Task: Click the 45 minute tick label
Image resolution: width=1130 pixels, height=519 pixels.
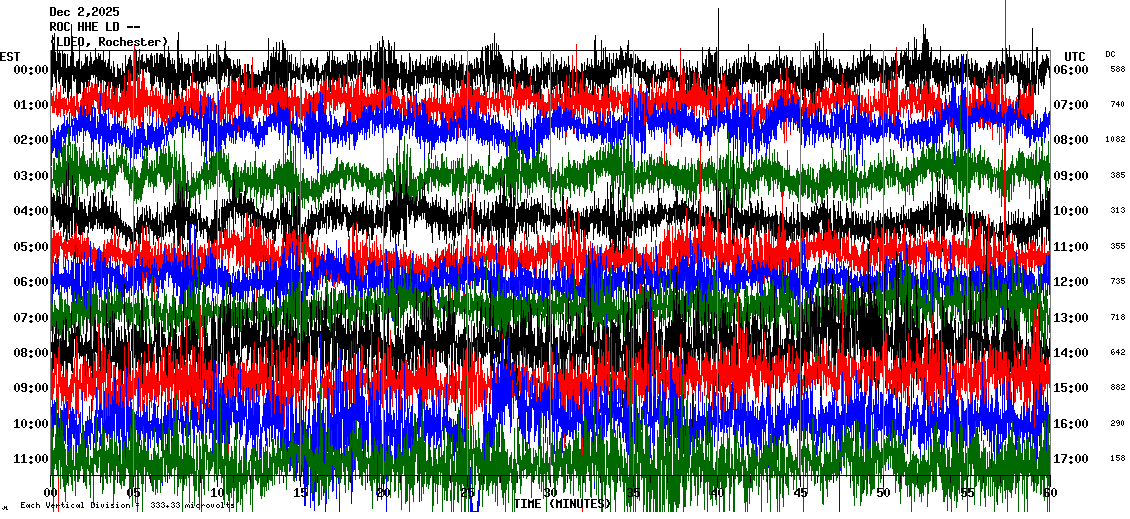Action: [800, 493]
